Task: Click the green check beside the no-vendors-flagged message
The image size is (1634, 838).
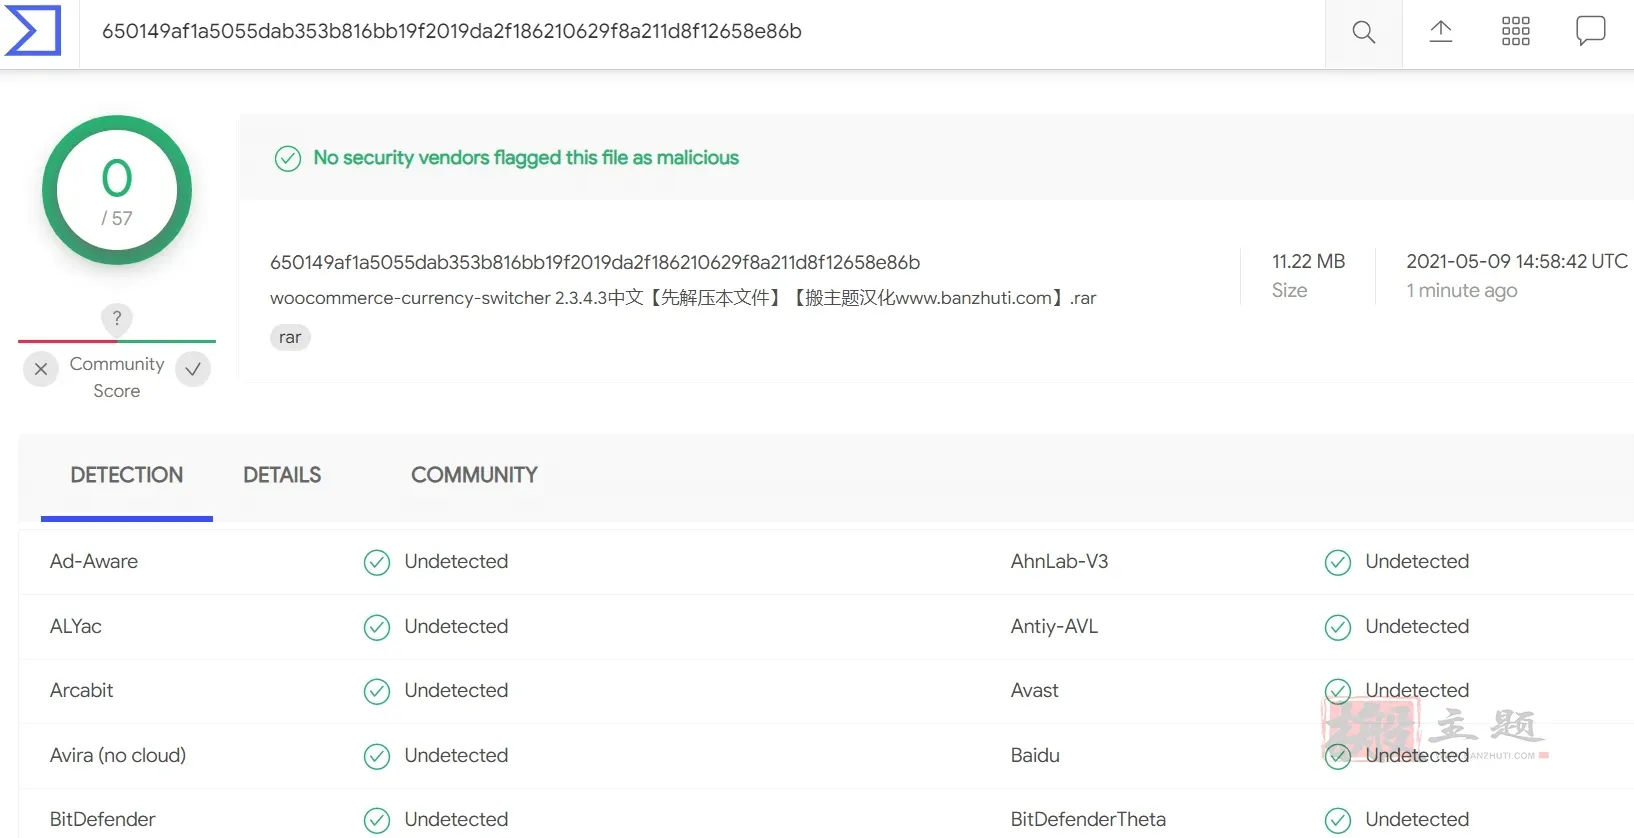Action: click(288, 159)
